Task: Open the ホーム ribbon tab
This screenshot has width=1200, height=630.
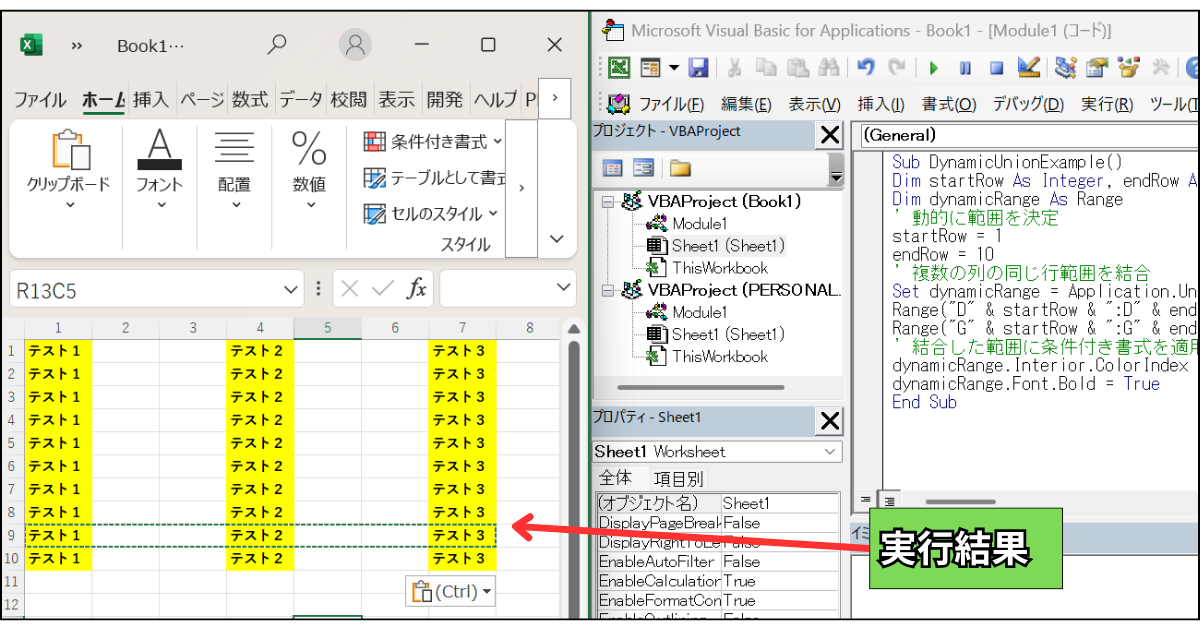Action: coord(102,100)
